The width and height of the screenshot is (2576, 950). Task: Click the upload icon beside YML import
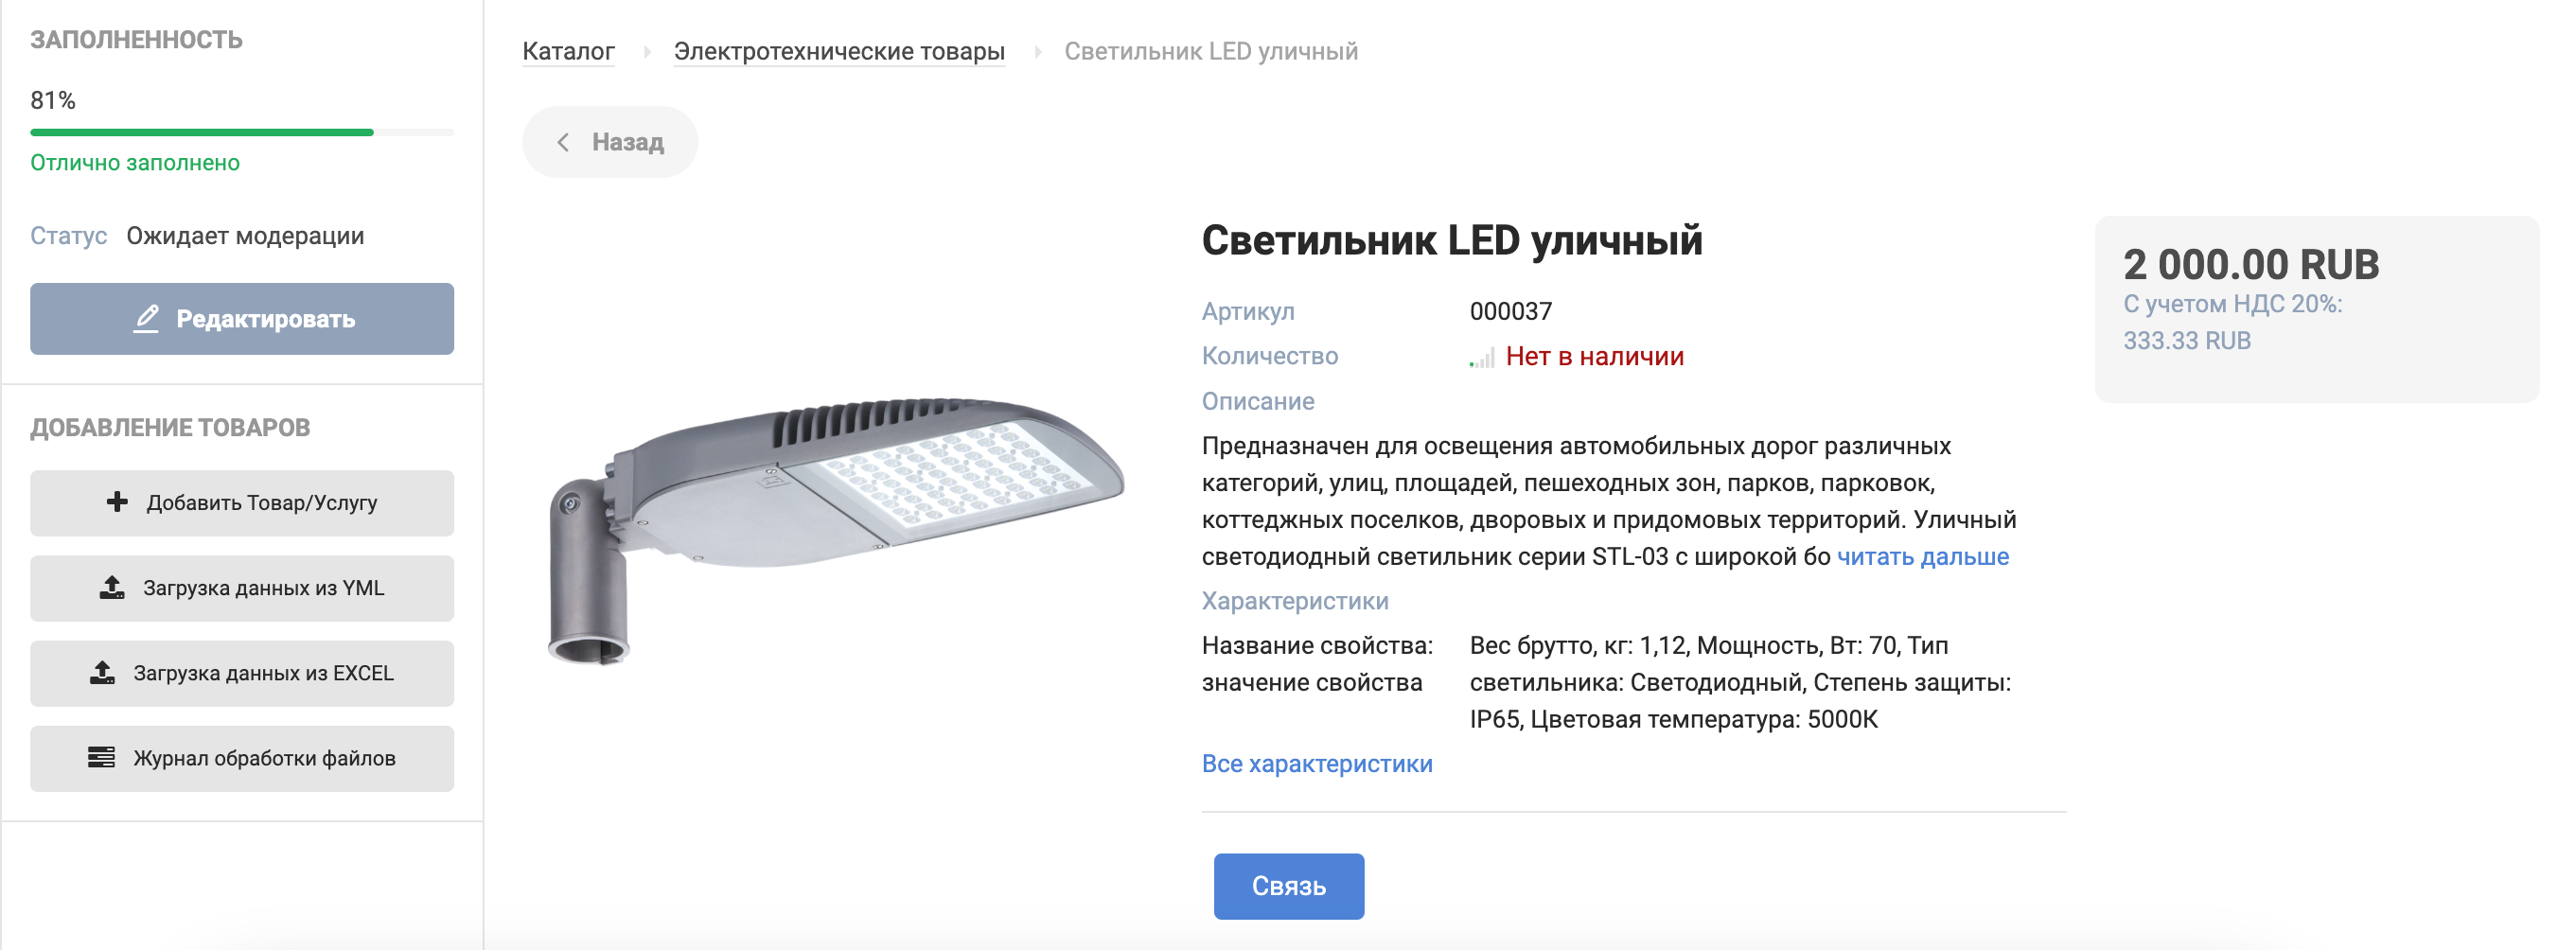112,588
